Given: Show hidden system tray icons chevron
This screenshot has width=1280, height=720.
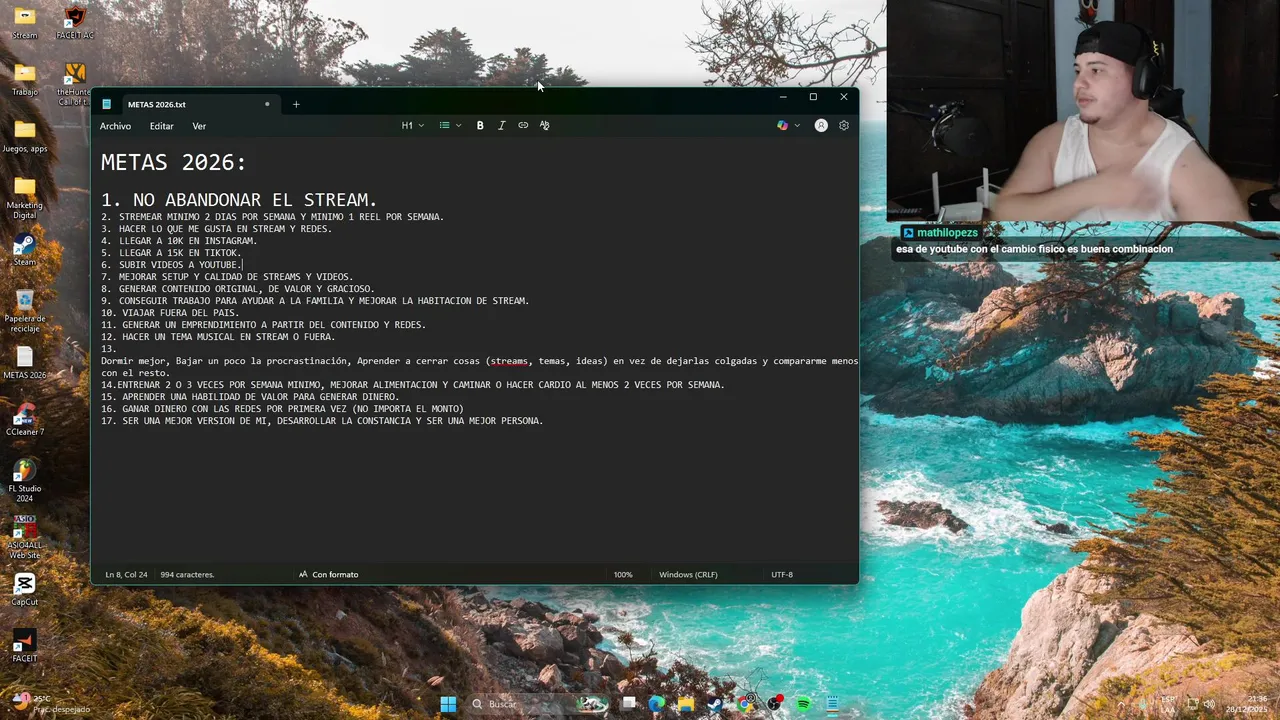Looking at the screenshot, I should pos(1121,705).
